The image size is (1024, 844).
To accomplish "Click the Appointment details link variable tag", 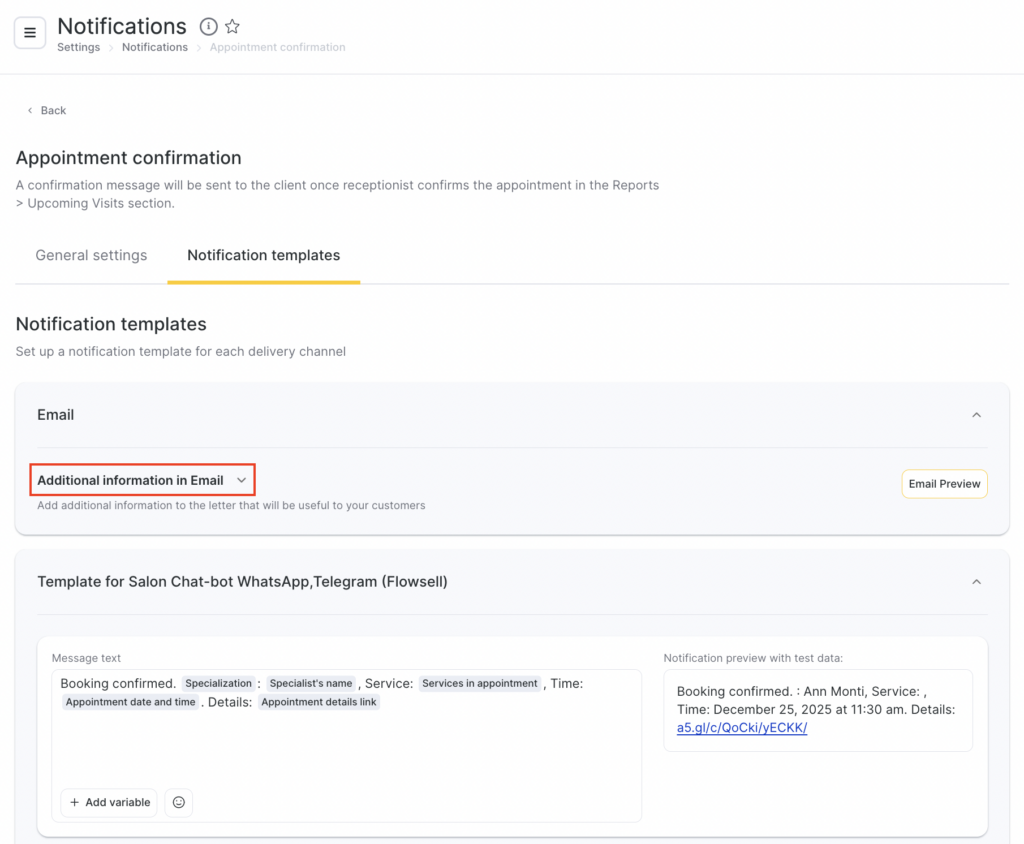I will (x=319, y=702).
